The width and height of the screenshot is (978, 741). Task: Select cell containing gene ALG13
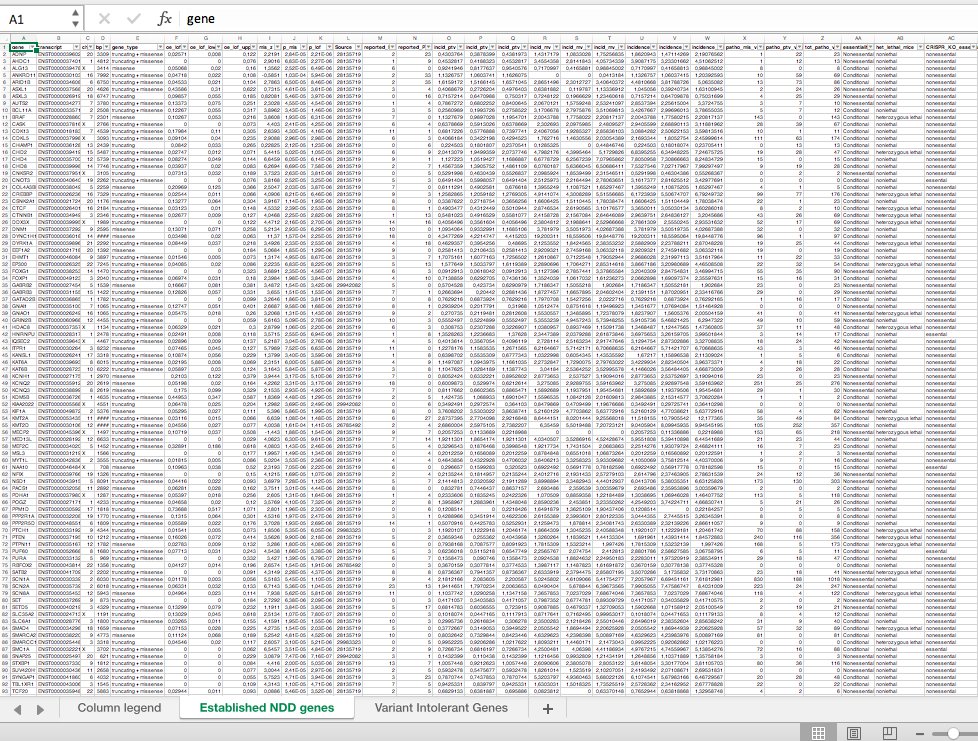(x=24, y=68)
